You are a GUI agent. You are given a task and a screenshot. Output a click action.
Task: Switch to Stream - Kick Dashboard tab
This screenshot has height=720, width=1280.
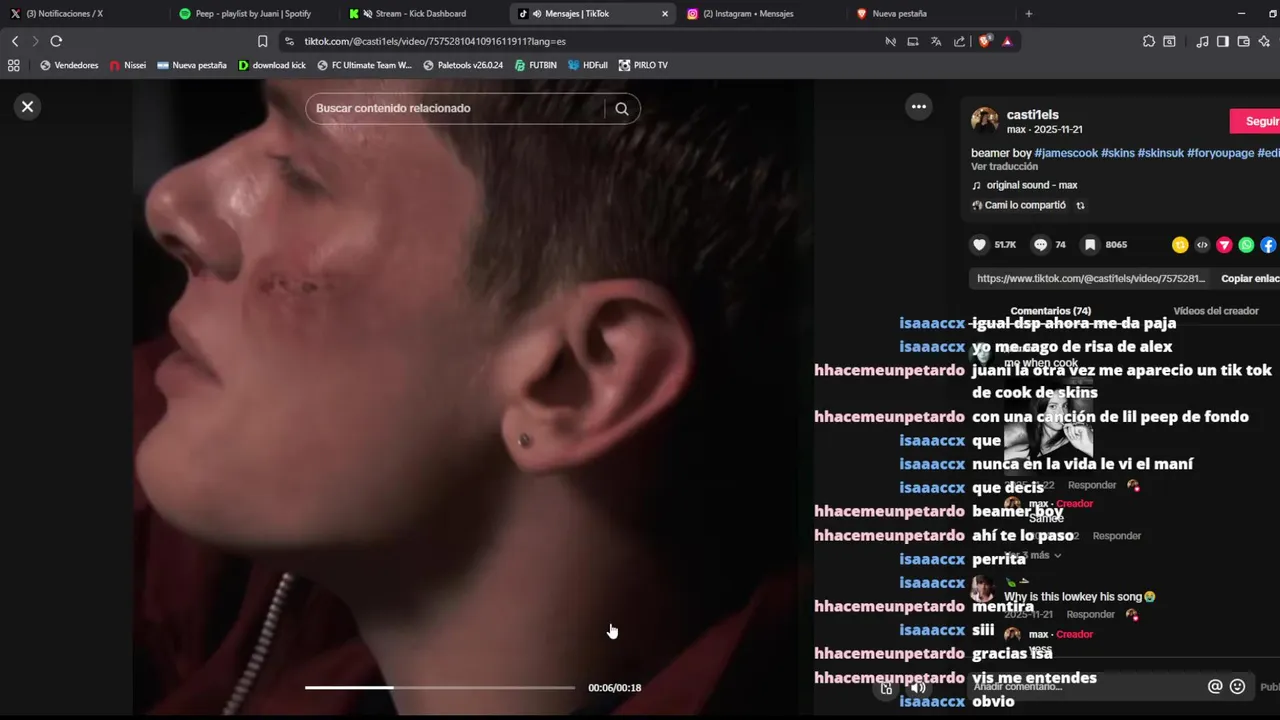click(x=422, y=13)
